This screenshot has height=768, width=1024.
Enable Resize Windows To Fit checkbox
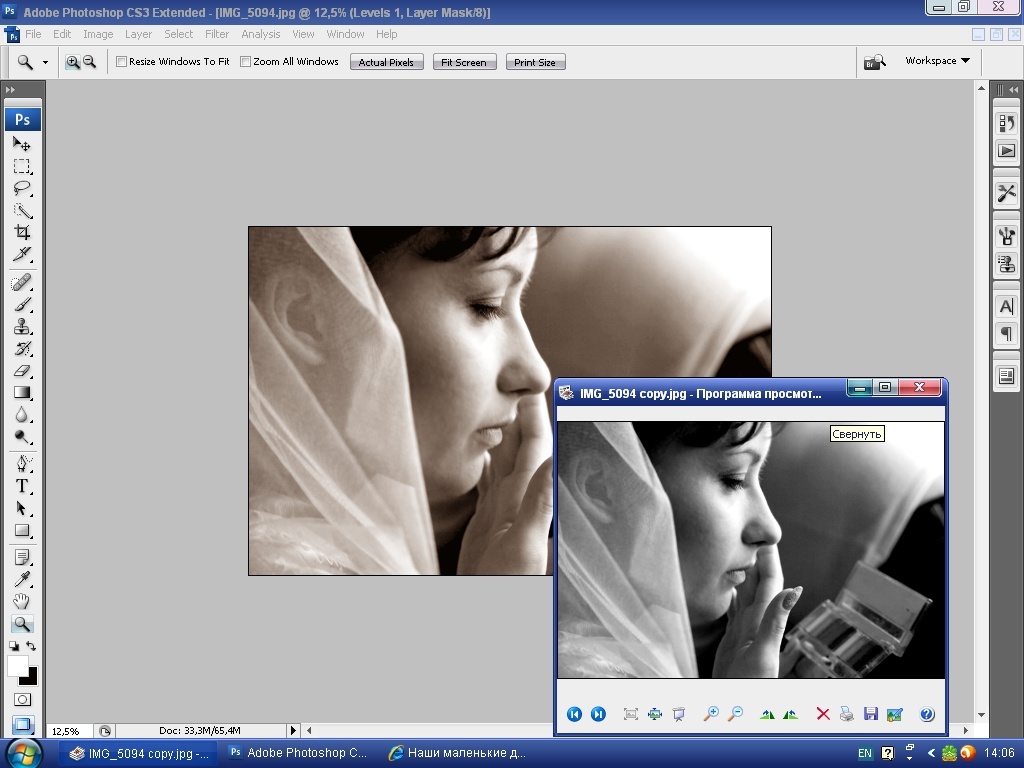tap(122, 62)
